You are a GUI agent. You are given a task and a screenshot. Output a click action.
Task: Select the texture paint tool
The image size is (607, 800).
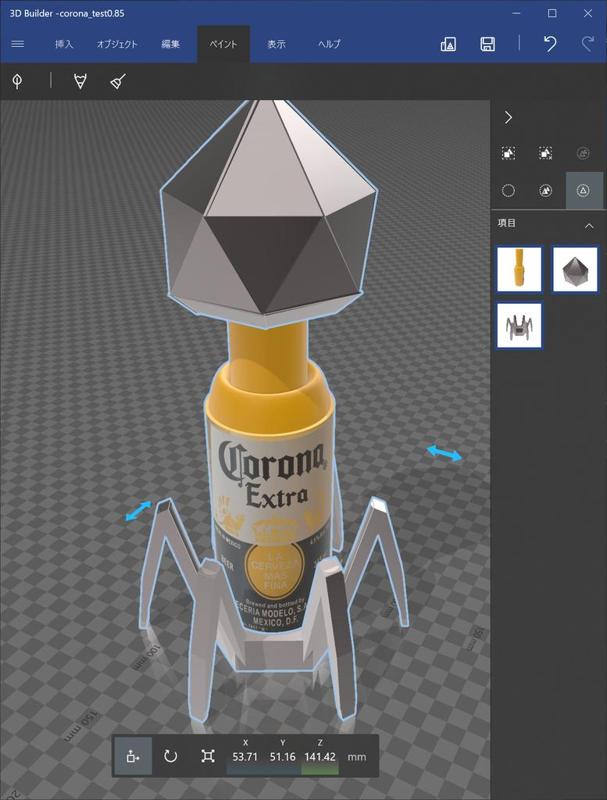click(x=80, y=81)
